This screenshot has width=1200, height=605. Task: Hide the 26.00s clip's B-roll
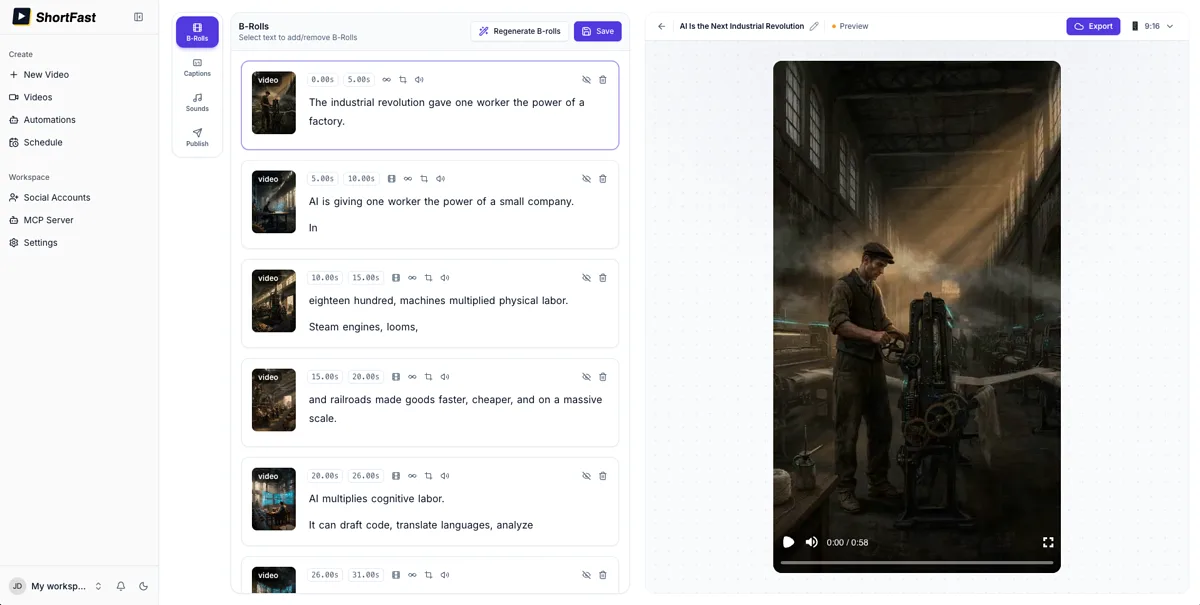click(586, 575)
